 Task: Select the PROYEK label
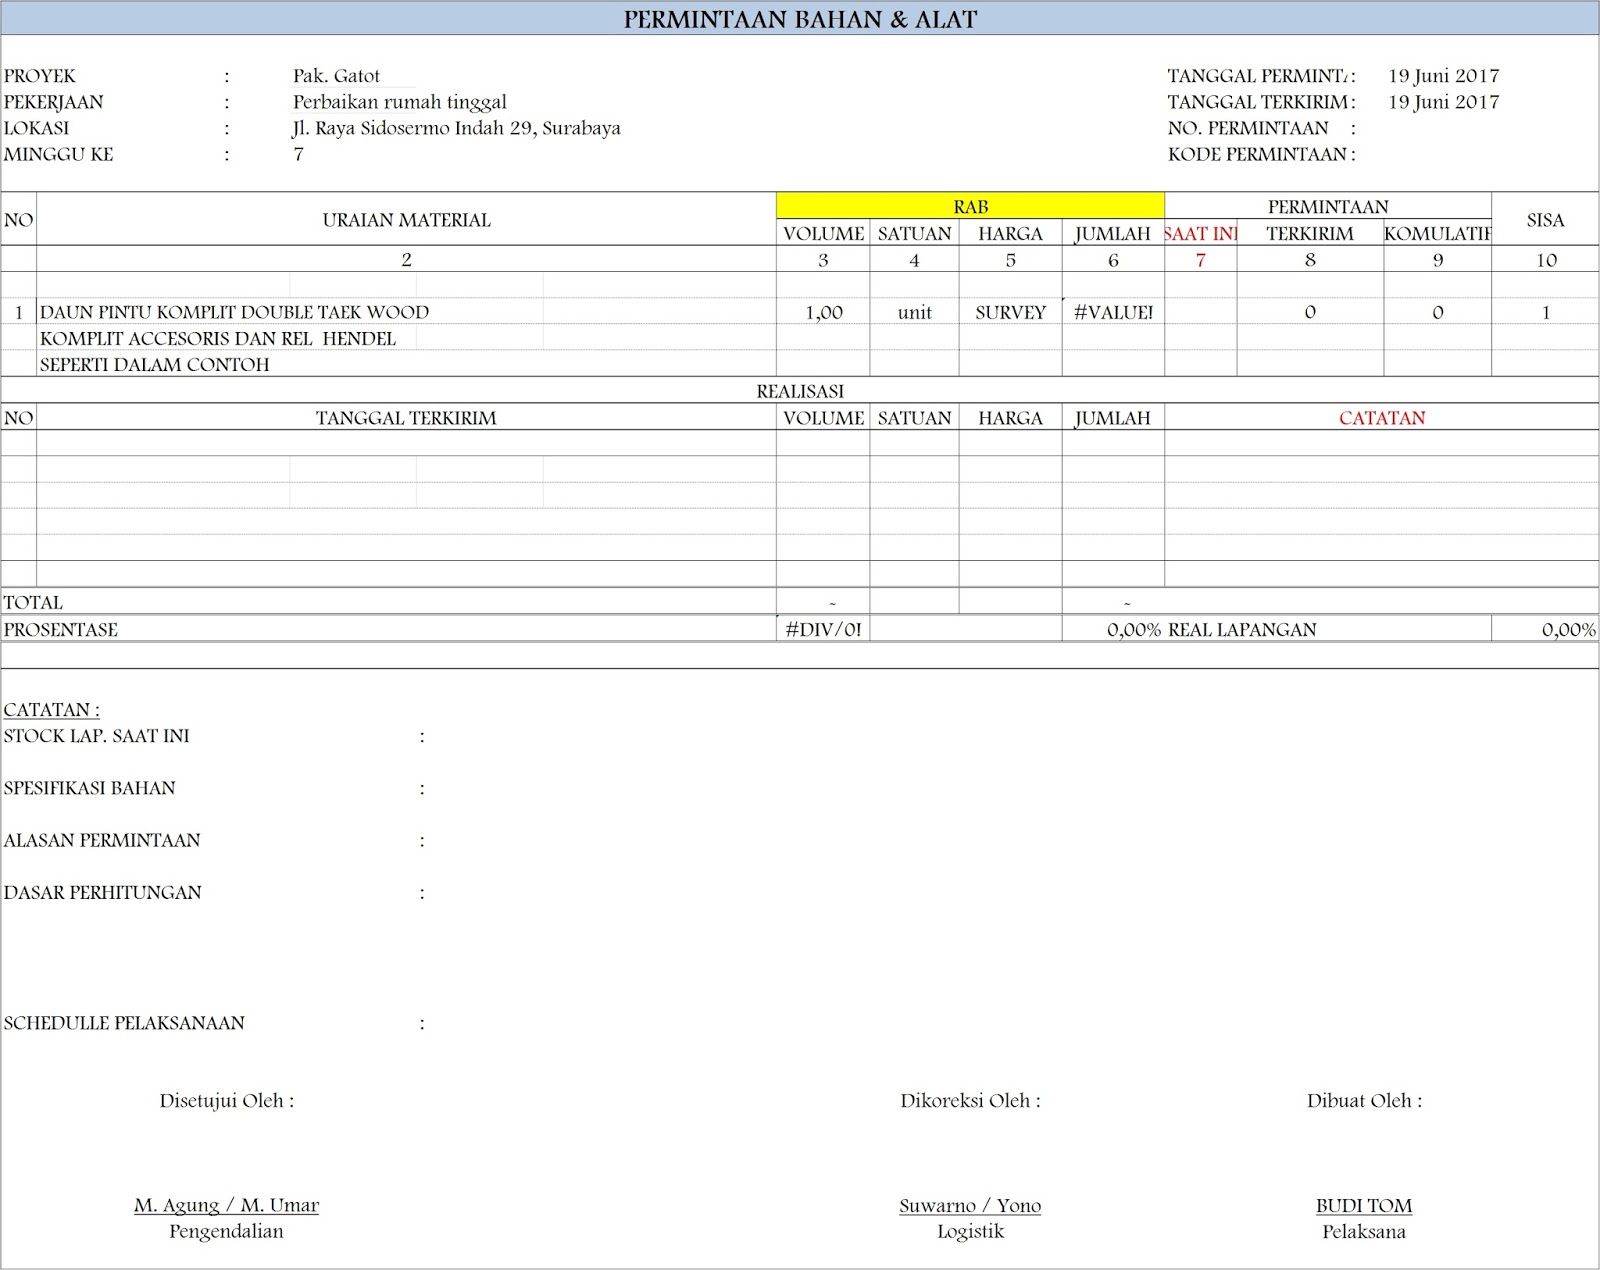(x=40, y=76)
